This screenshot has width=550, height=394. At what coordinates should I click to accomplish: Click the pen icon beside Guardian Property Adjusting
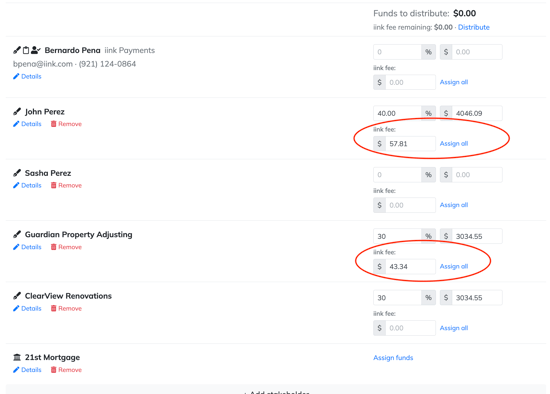click(17, 235)
